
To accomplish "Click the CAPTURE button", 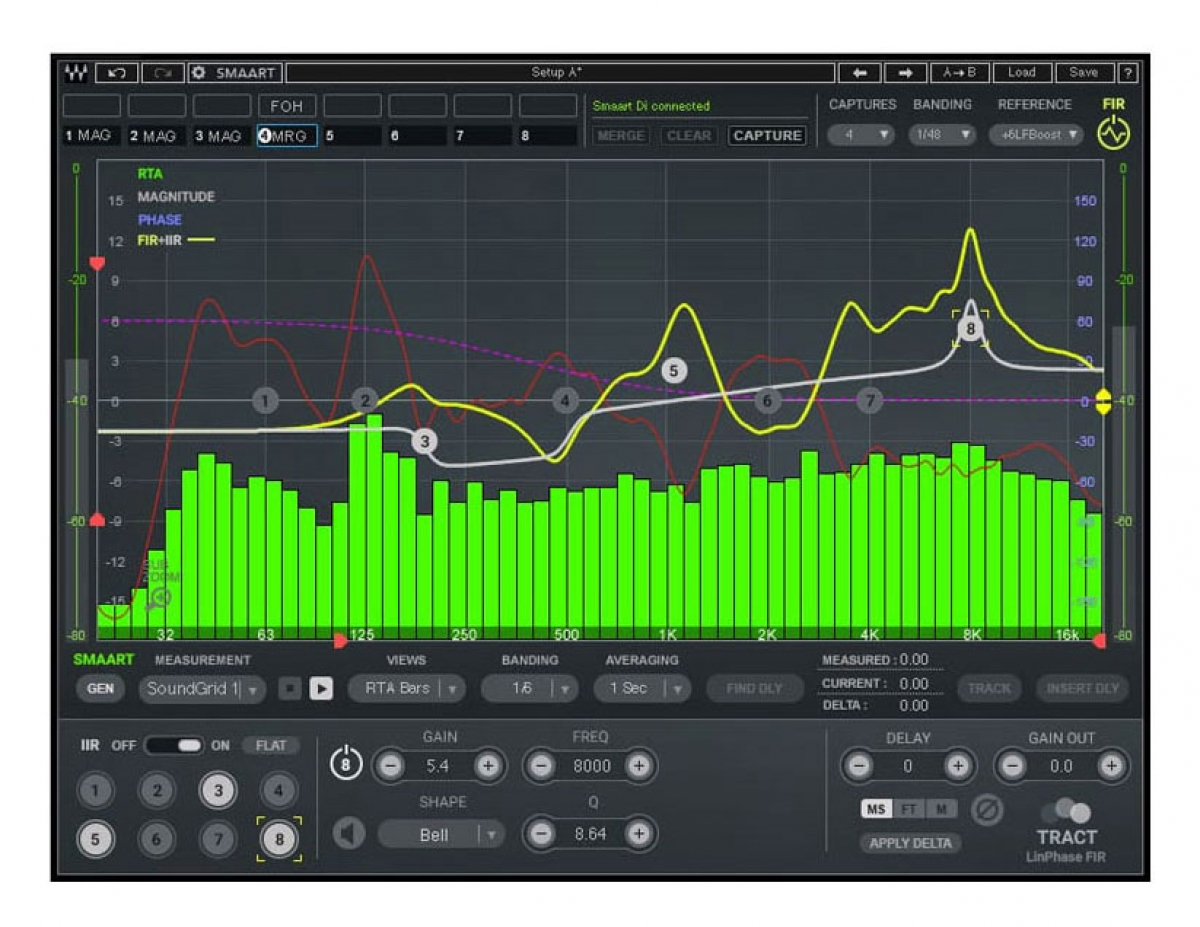I will coord(767,135).
